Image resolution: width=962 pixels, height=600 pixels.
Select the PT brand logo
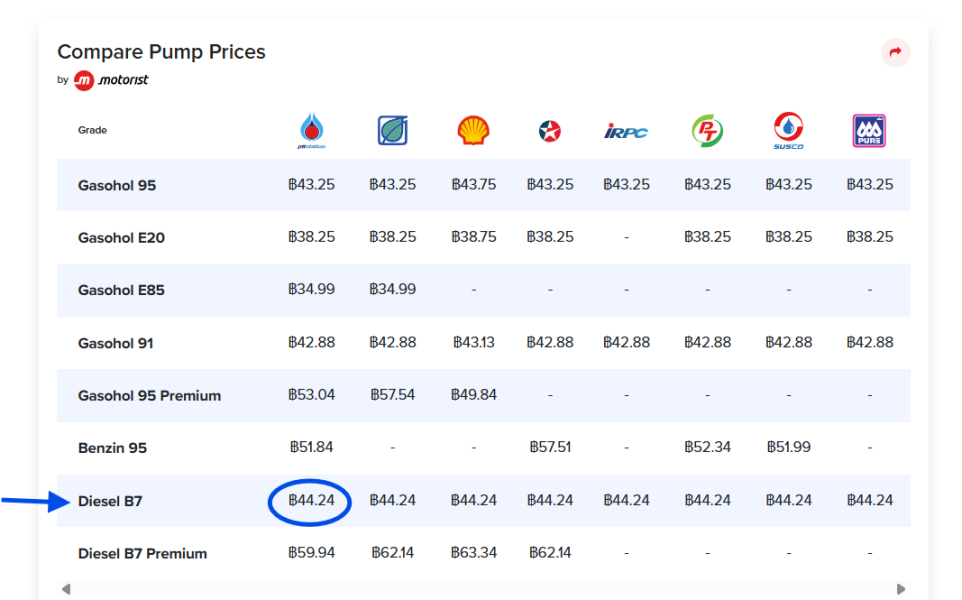[707, 130]
